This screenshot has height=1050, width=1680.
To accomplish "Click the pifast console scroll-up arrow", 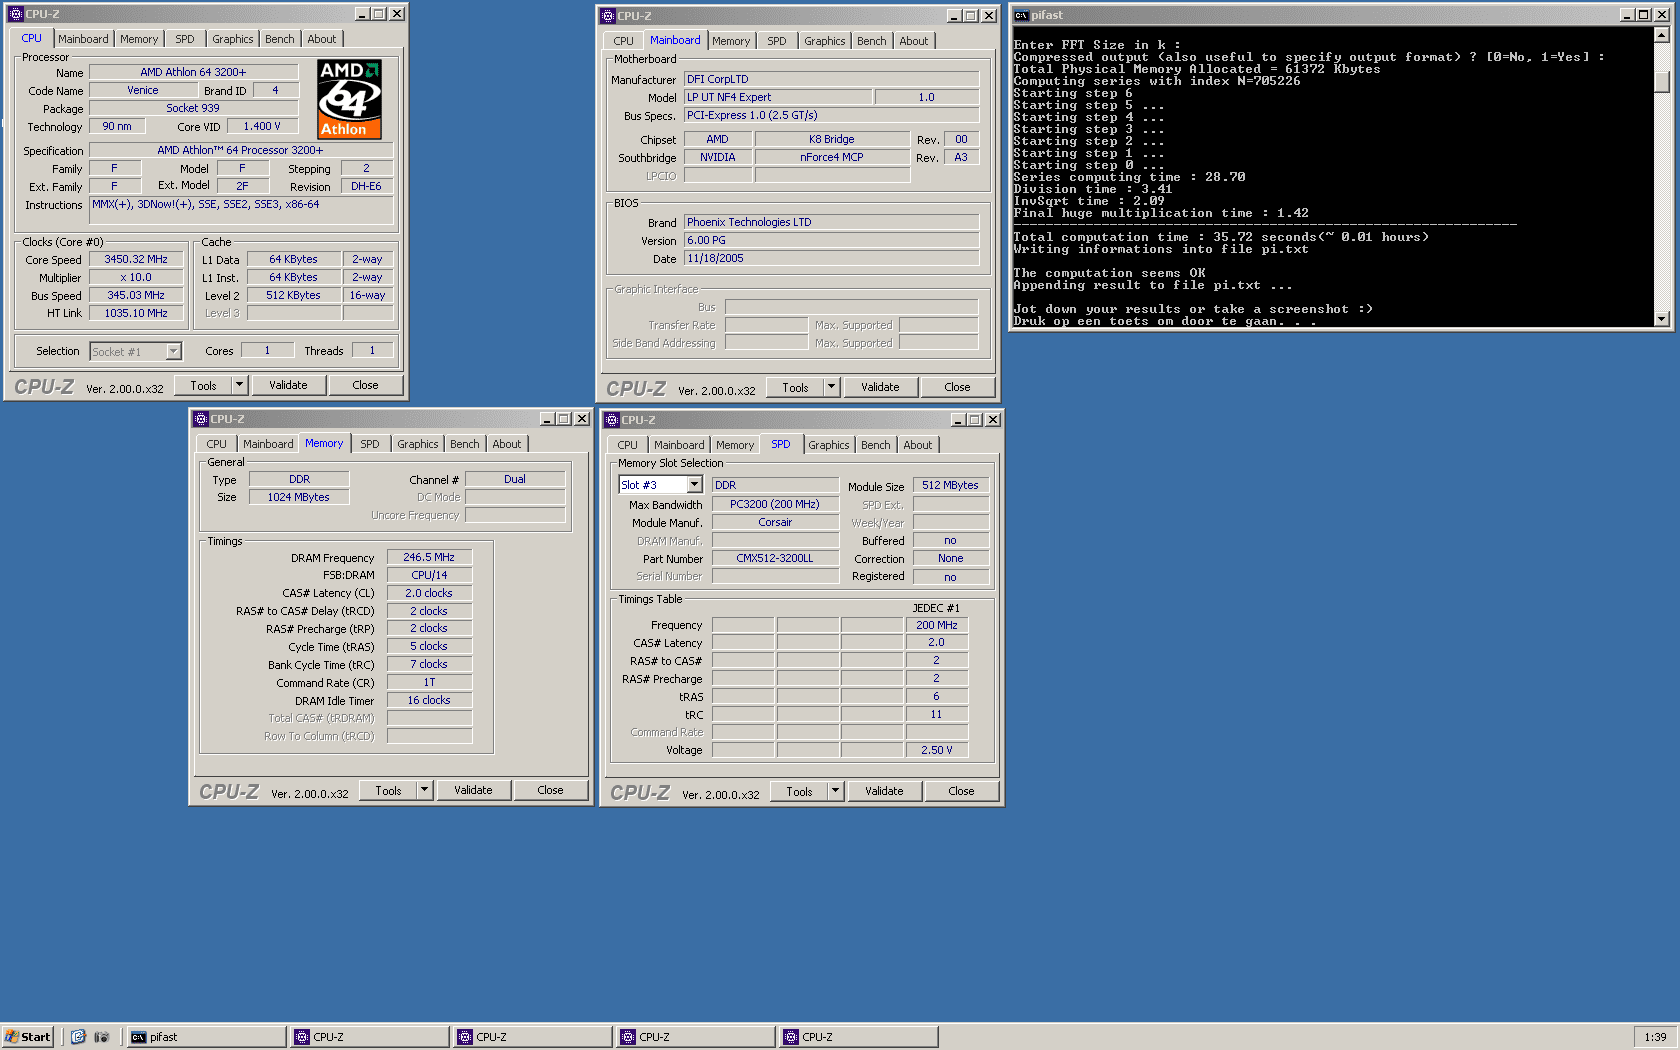I will tap(1662, 35).
